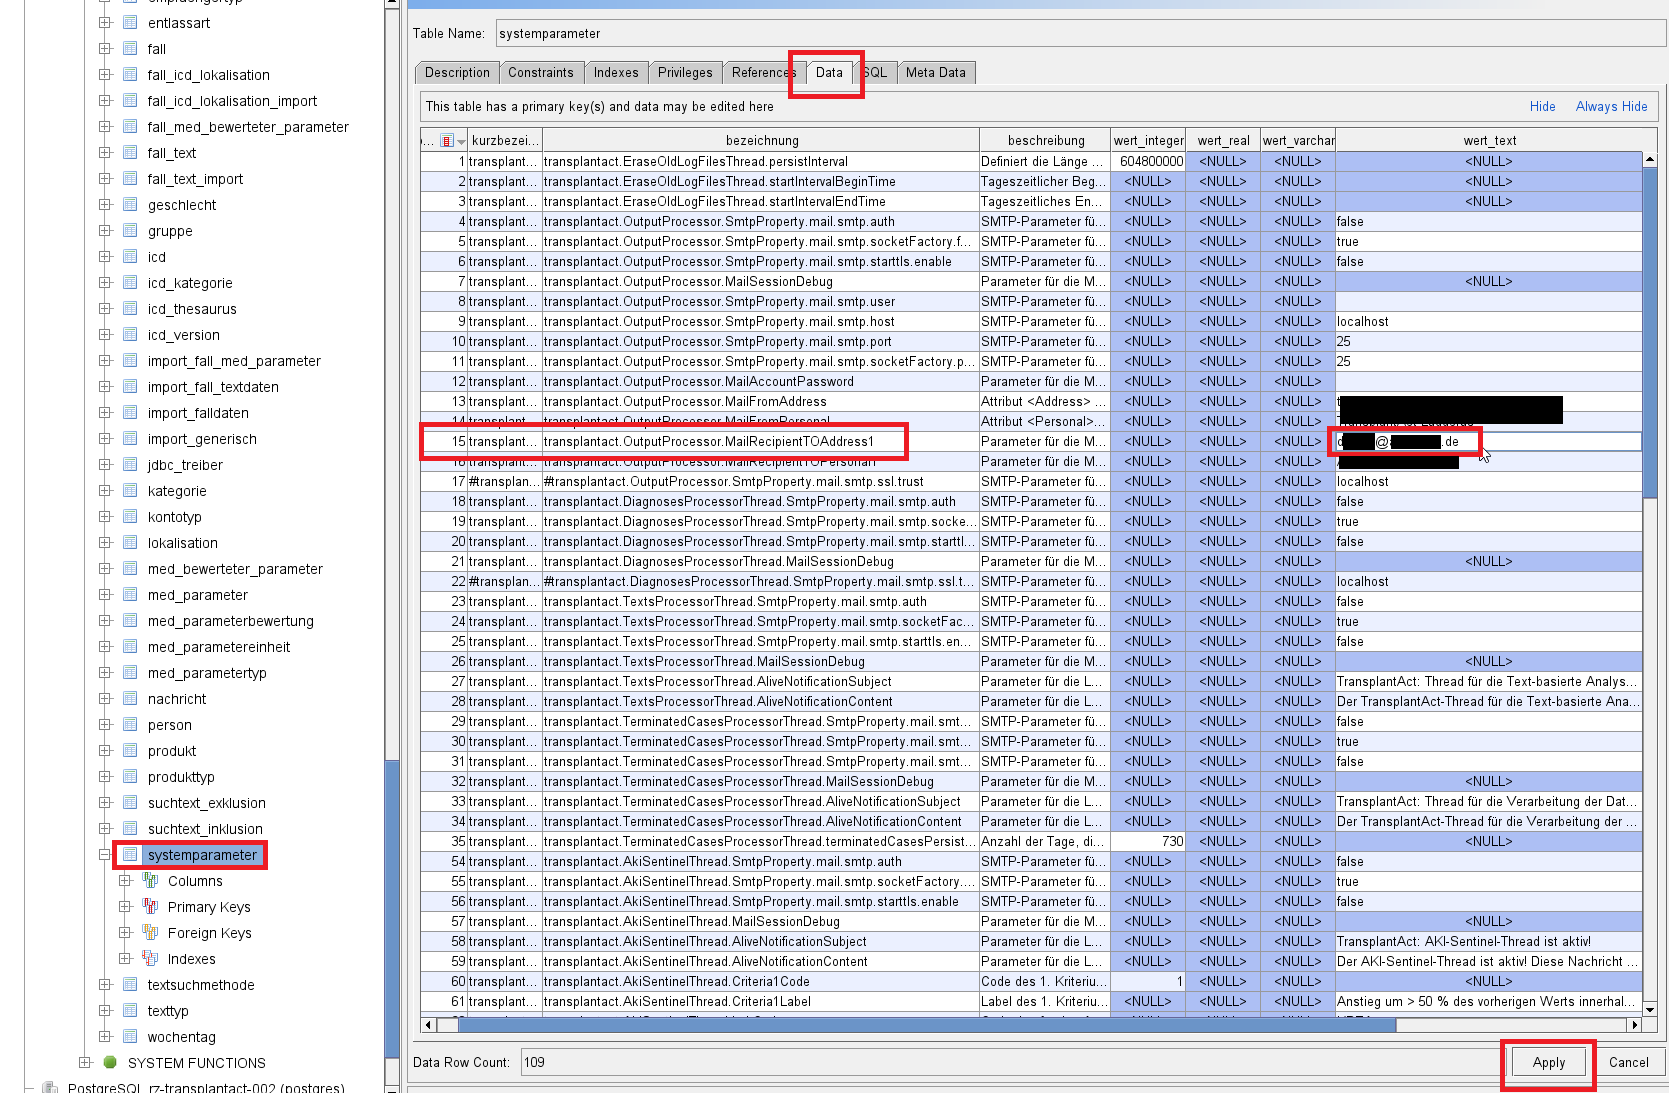Click the Foreign Keys node icon
Screen dimensions: 1669x1093
click(x=150, y=933)
